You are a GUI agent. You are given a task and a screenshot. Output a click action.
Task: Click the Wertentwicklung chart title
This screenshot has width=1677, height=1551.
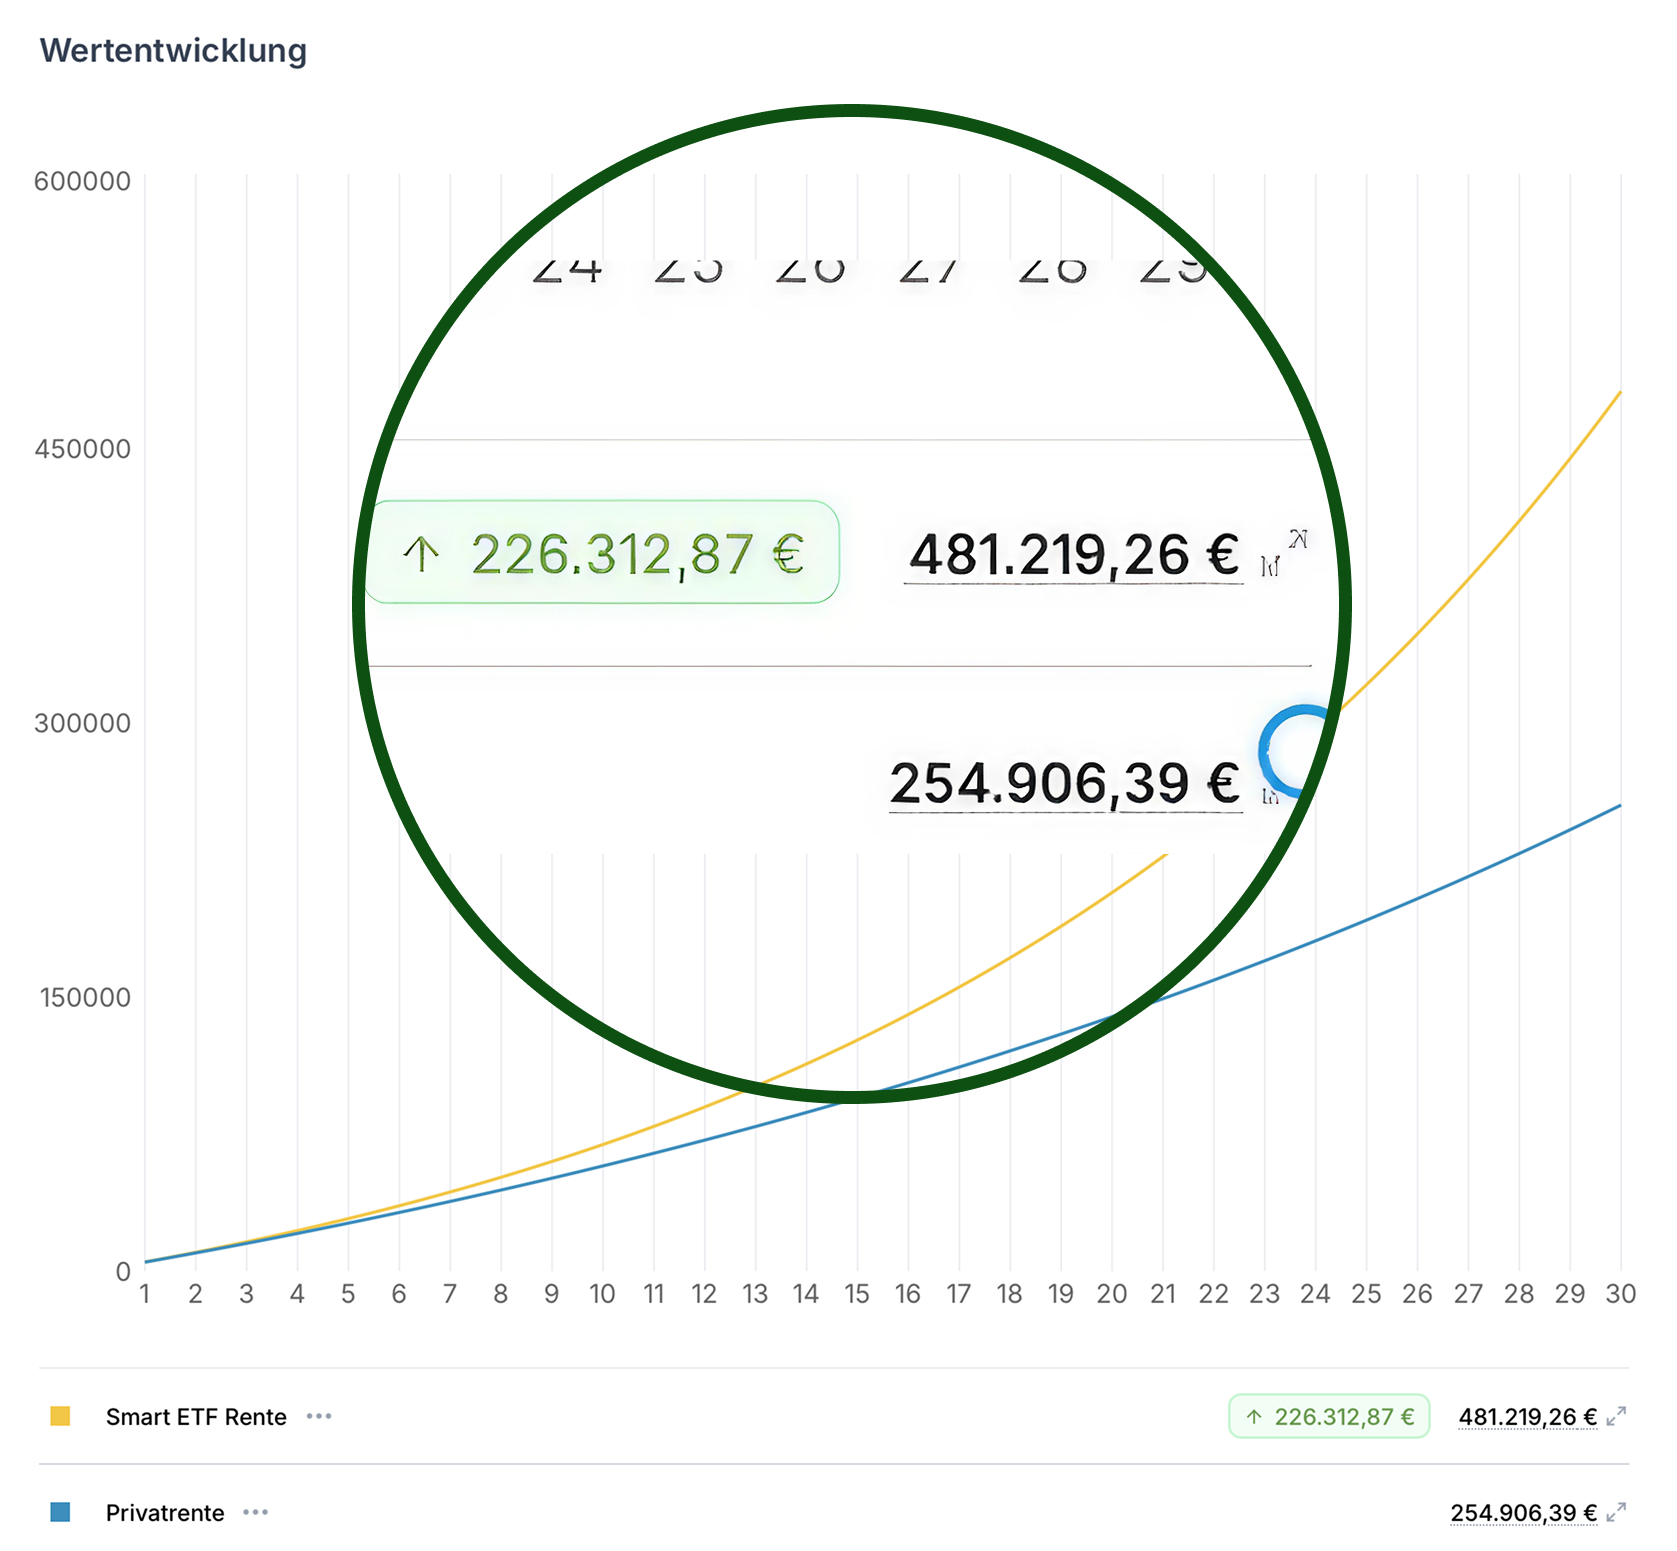click(174, 50)
